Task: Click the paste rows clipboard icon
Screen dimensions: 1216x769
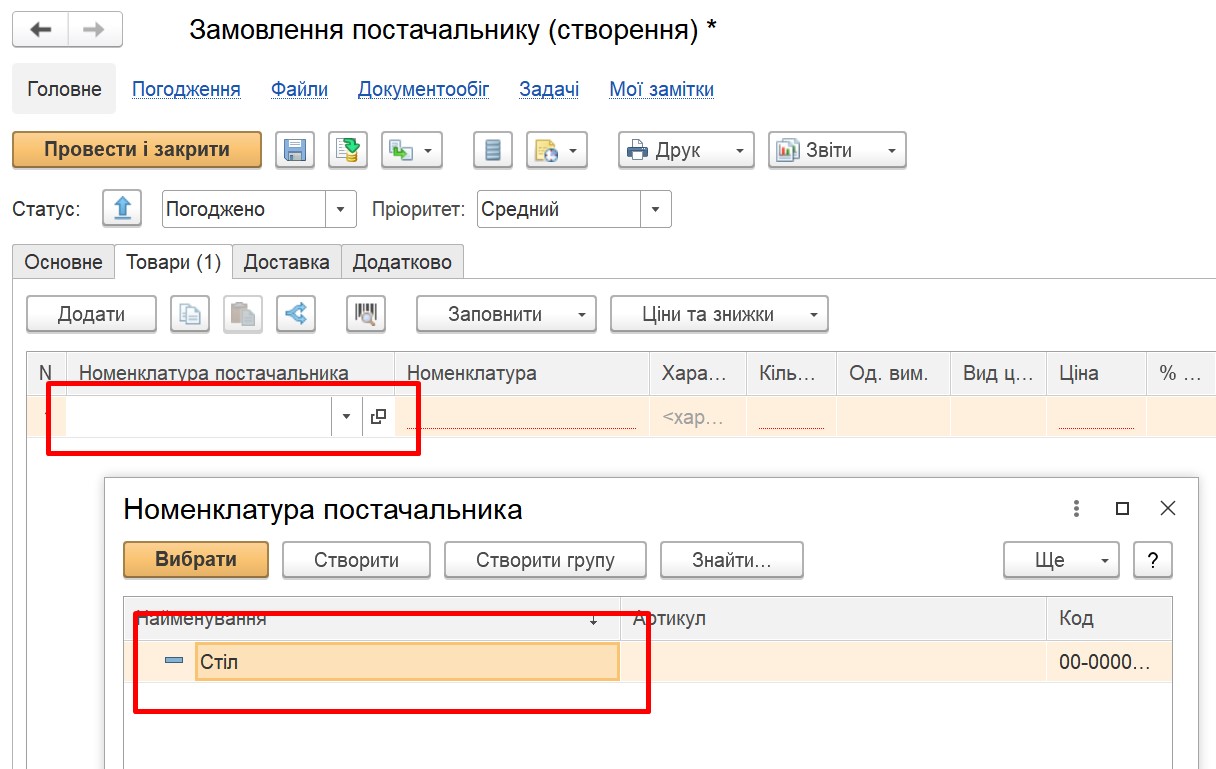Action: point(243,314)
